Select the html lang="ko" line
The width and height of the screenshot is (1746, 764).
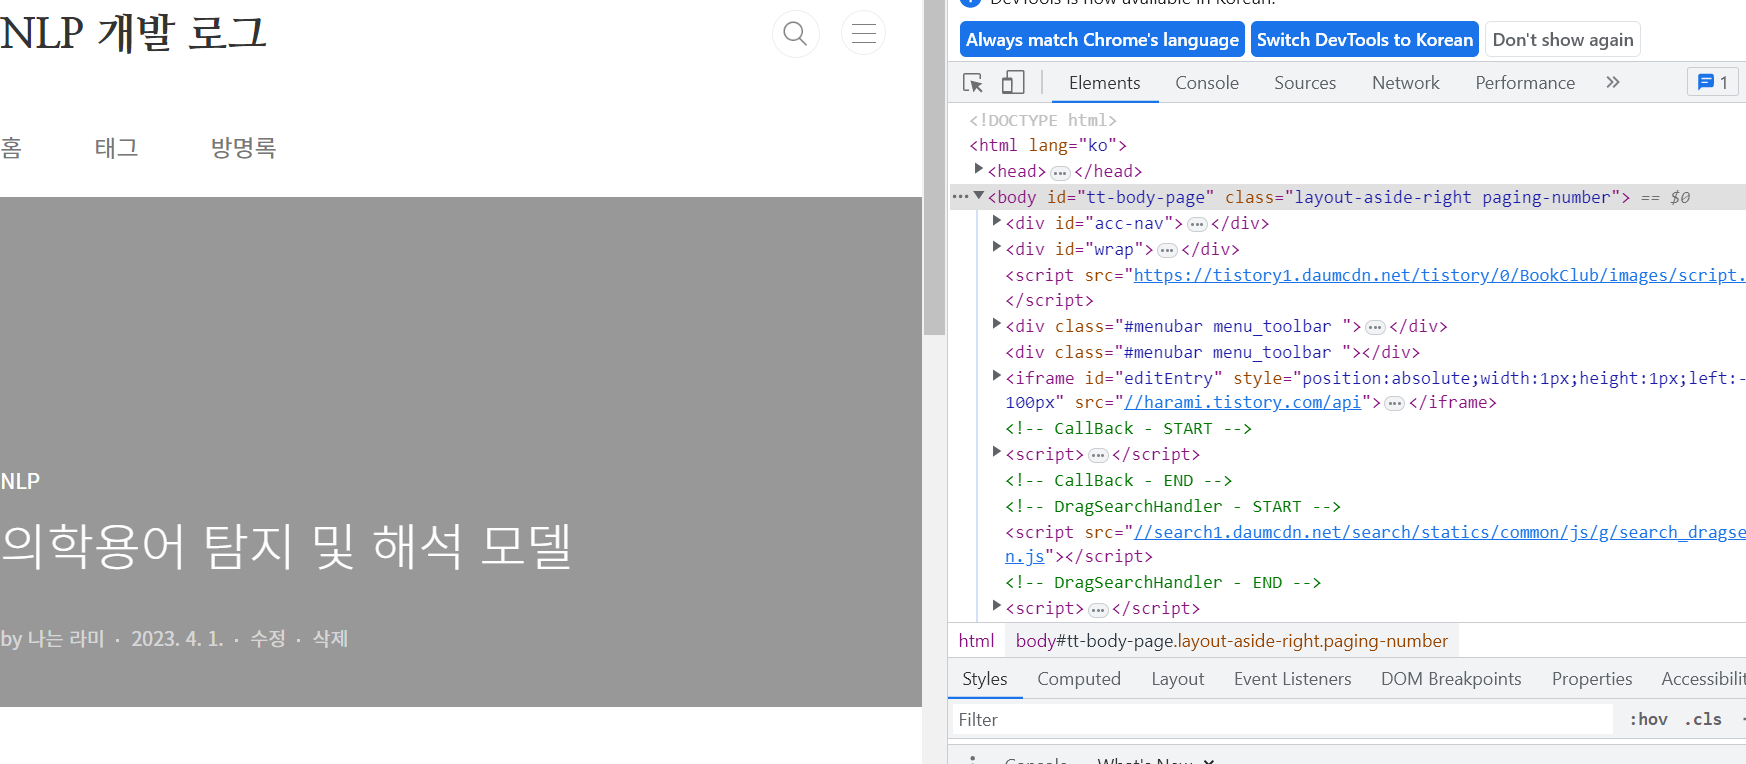[x=1048, y=145]
